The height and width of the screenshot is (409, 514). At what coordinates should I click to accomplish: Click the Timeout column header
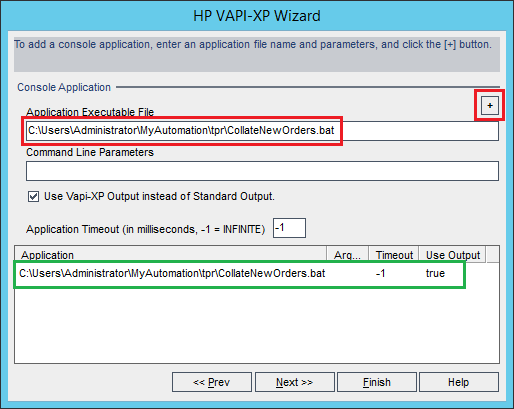(x=394, y=255)
